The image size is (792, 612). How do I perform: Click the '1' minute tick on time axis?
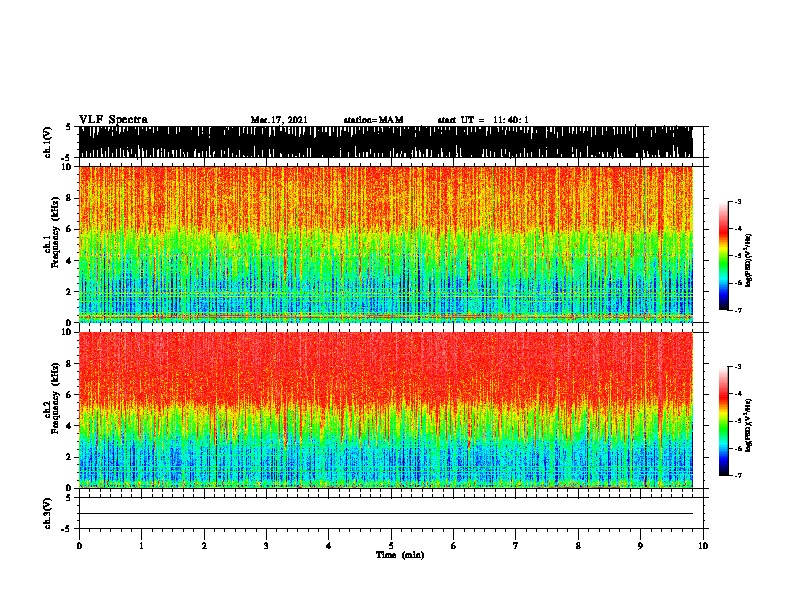141,546
